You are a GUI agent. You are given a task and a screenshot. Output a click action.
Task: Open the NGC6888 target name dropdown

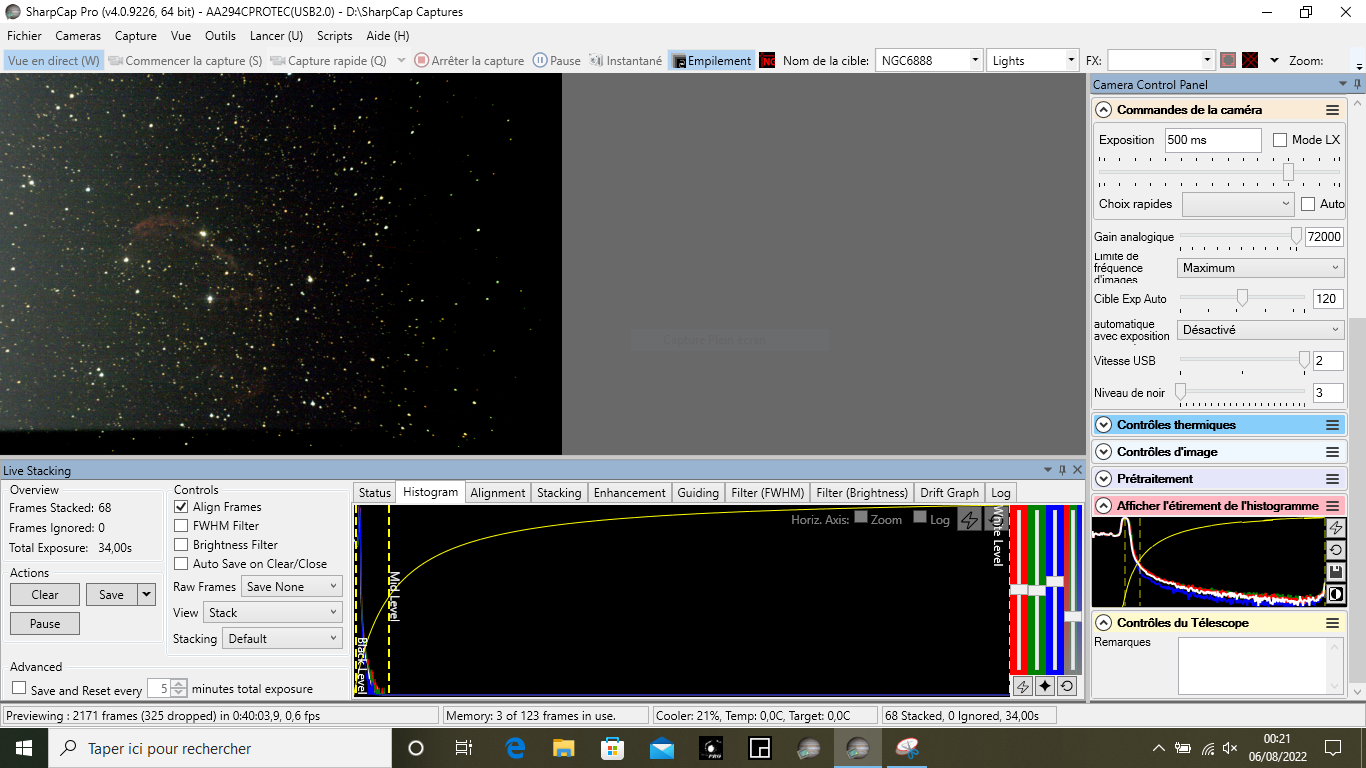tap(975, 61)
